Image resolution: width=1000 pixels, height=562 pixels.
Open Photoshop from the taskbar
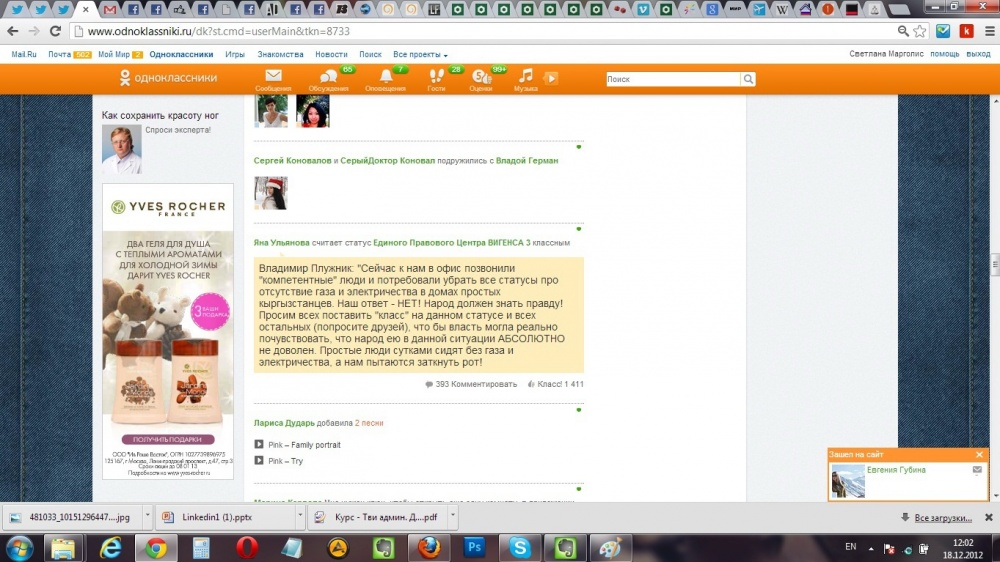point(474,547)
